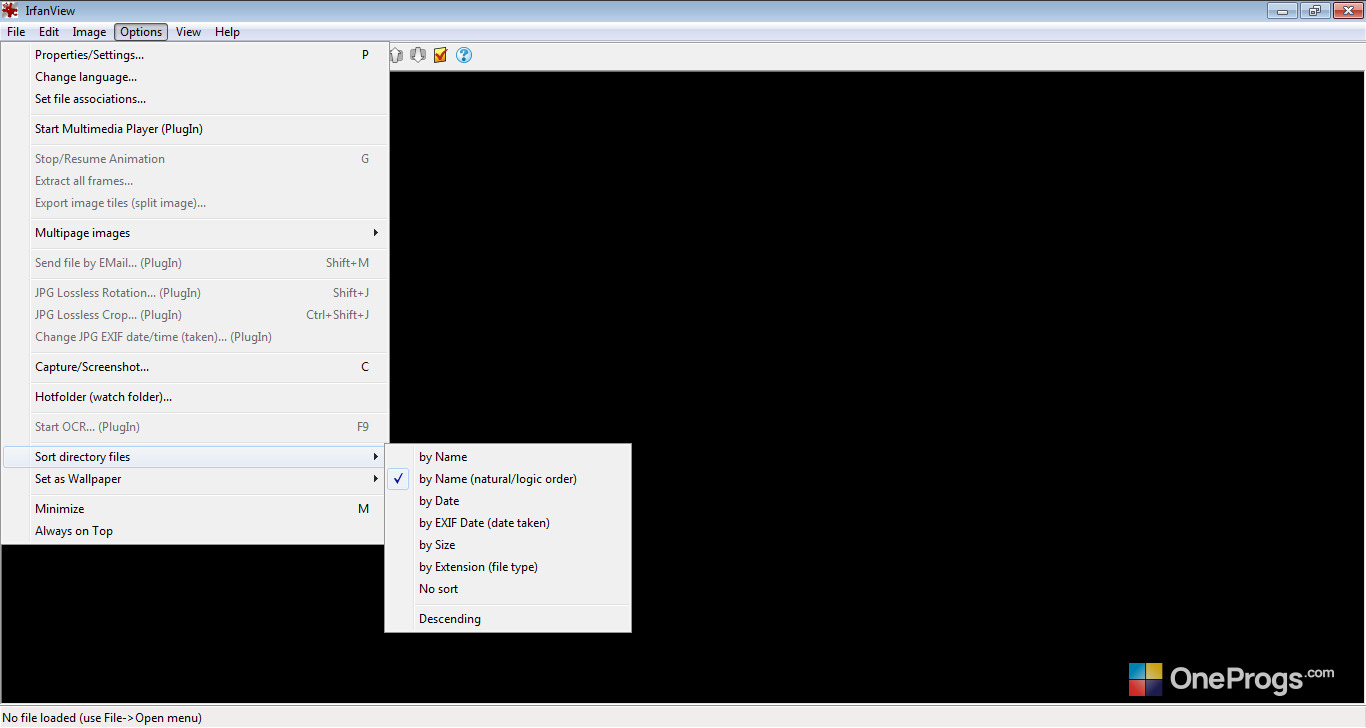Screen dimensions: 1366x728
Task: Toggle Always on Top option
Action: (195, 531)
